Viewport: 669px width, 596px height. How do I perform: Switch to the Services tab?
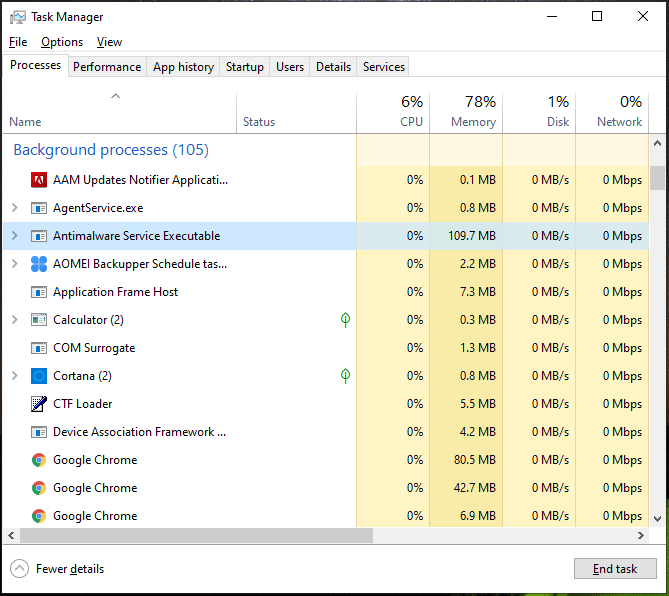tap(384, 67)
